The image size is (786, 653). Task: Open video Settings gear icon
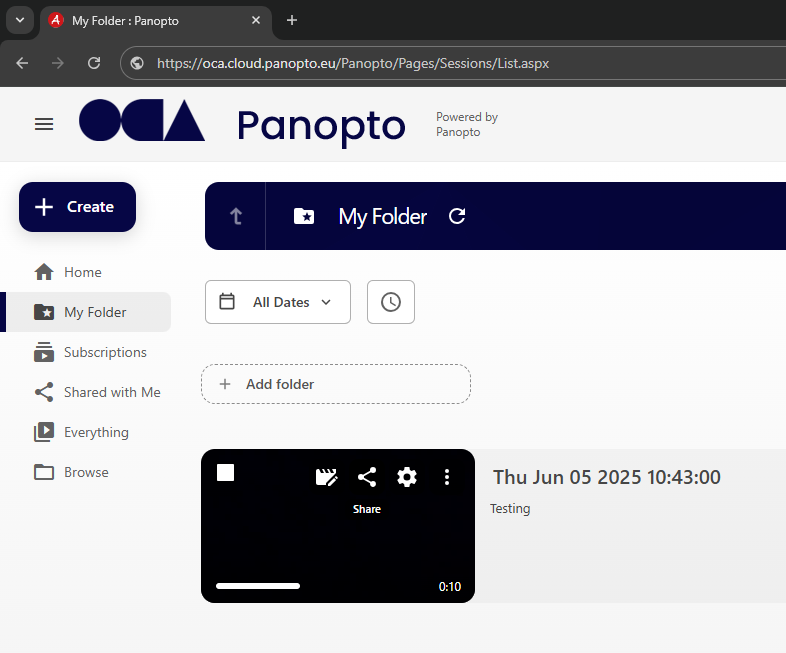pyautogui.click(x=407, y=477)
